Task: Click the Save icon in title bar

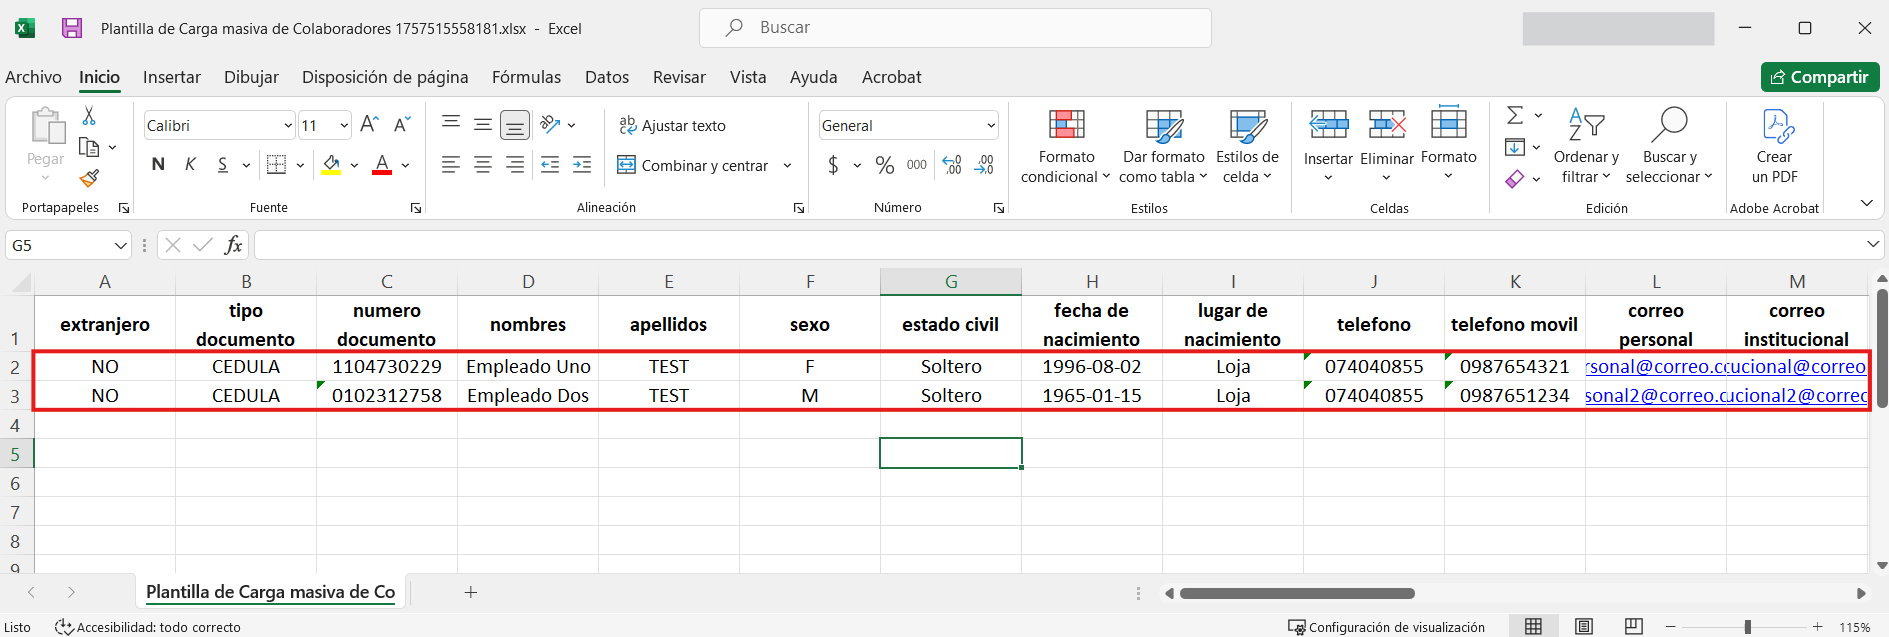Action: [x=72, y=28]
